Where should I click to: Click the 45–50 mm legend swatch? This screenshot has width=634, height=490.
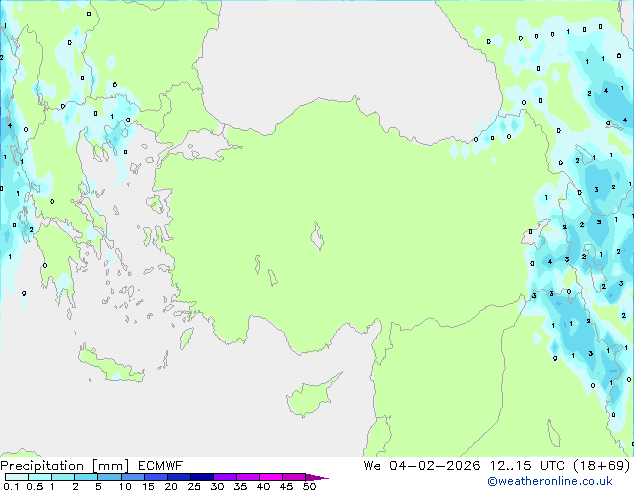(x=294, y=477)
